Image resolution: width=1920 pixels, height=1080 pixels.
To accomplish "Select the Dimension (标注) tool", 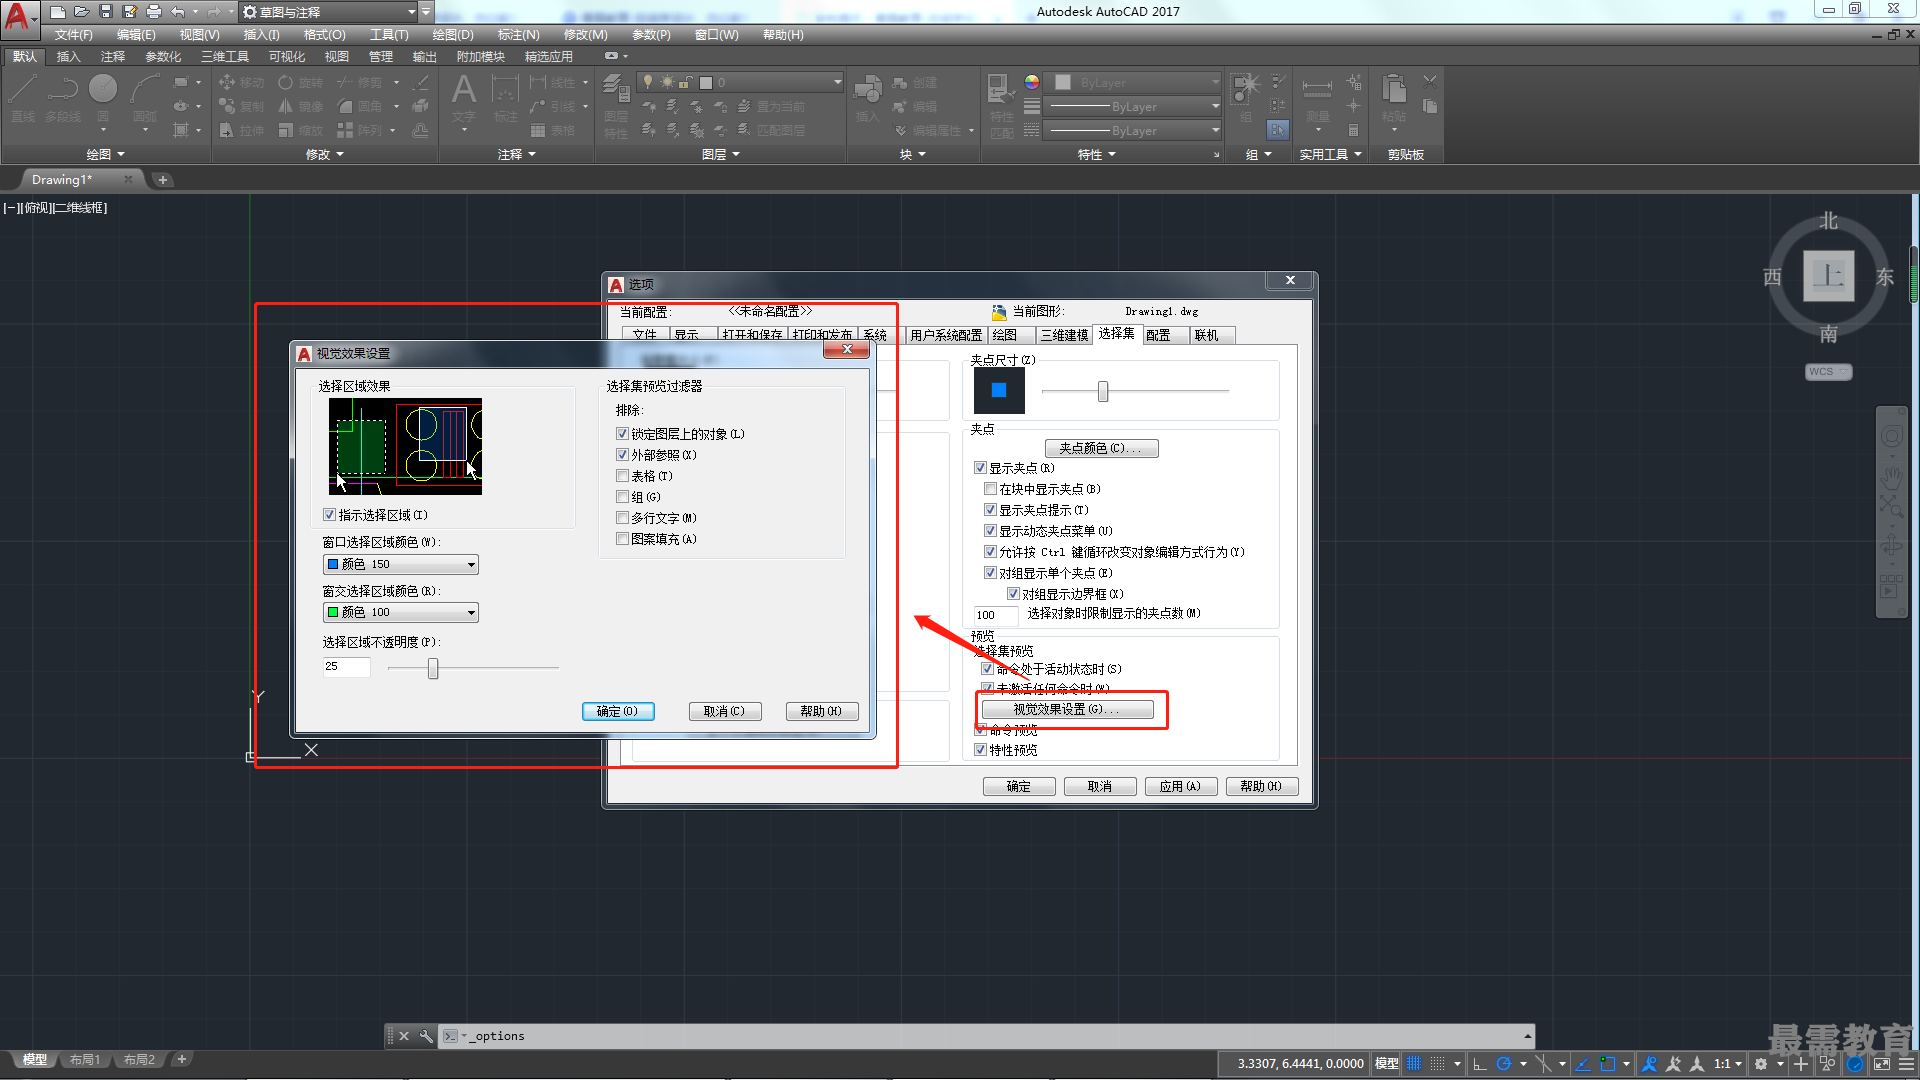I will tap(505, 98).
